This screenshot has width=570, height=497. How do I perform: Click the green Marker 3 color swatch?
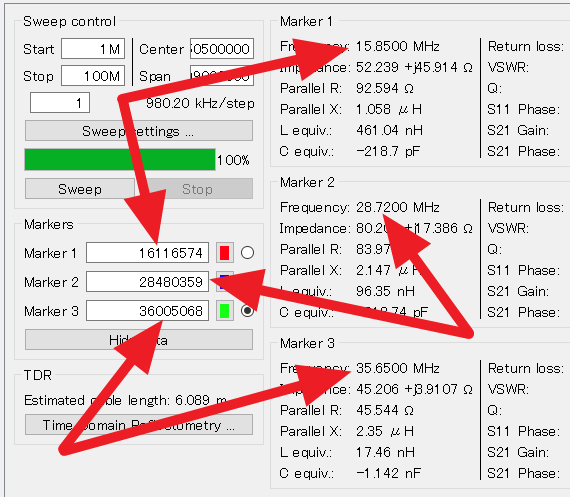225,311
